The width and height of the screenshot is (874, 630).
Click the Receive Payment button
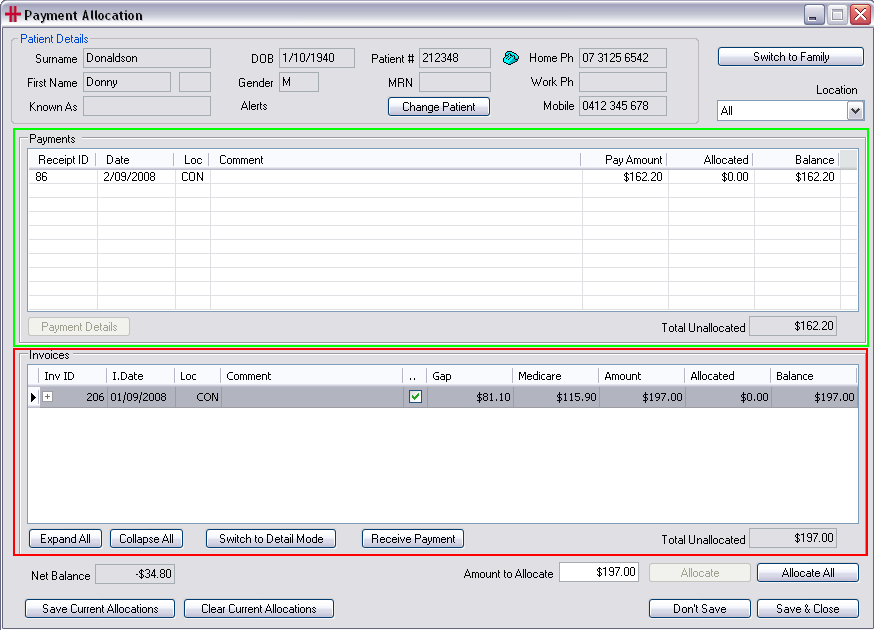click(x=413, y=539)
